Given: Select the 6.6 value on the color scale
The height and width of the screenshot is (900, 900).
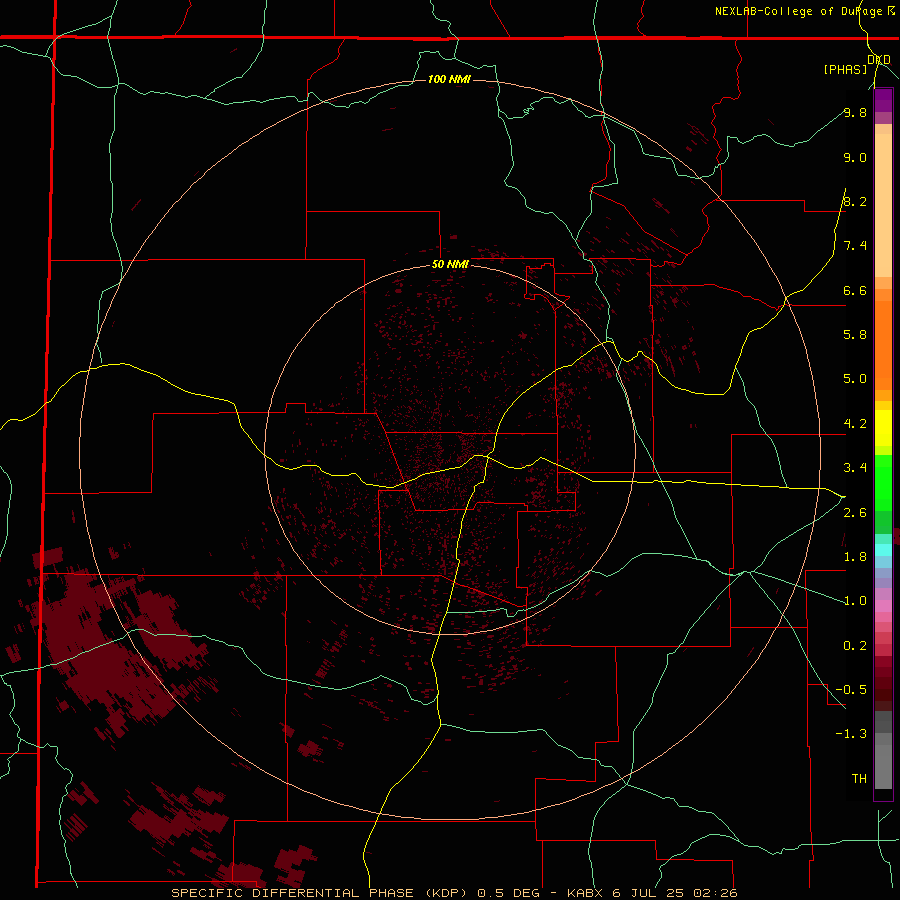Looking at the screenshot, I should 855,290.
